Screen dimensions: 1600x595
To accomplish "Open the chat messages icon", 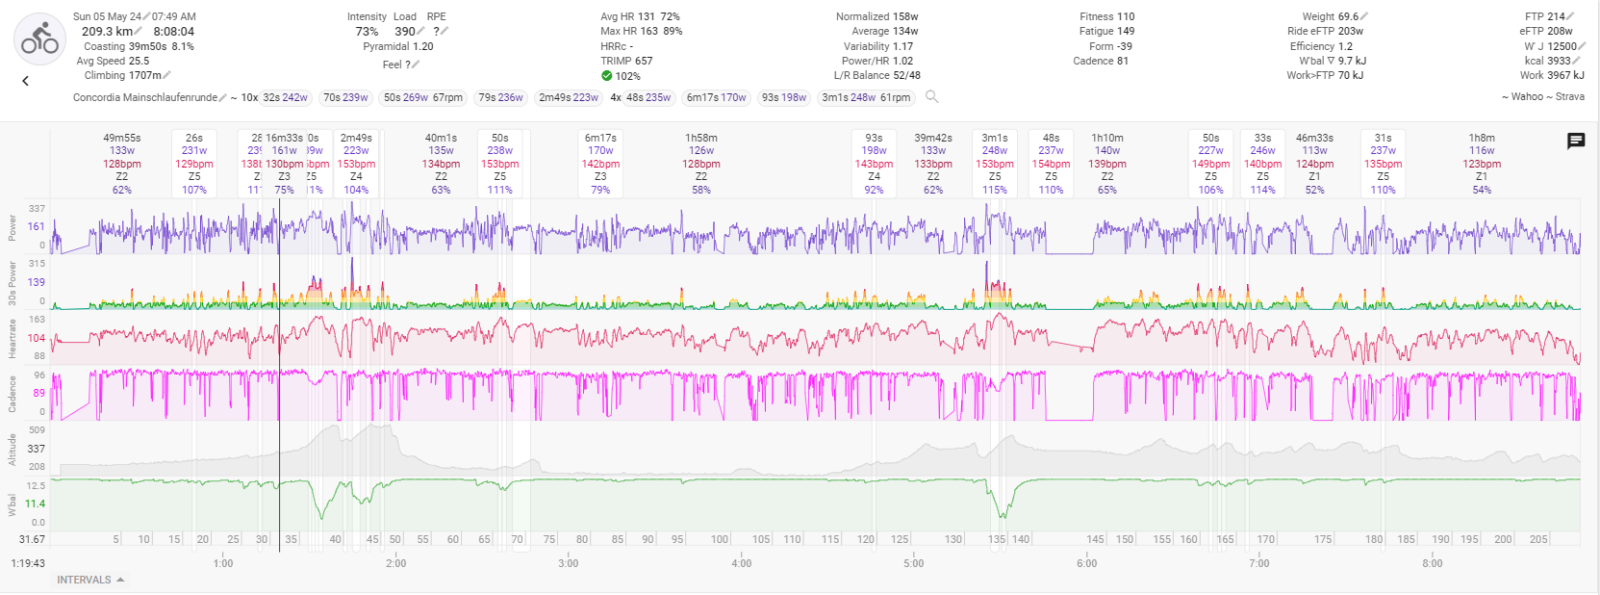I will (1576, 141).
